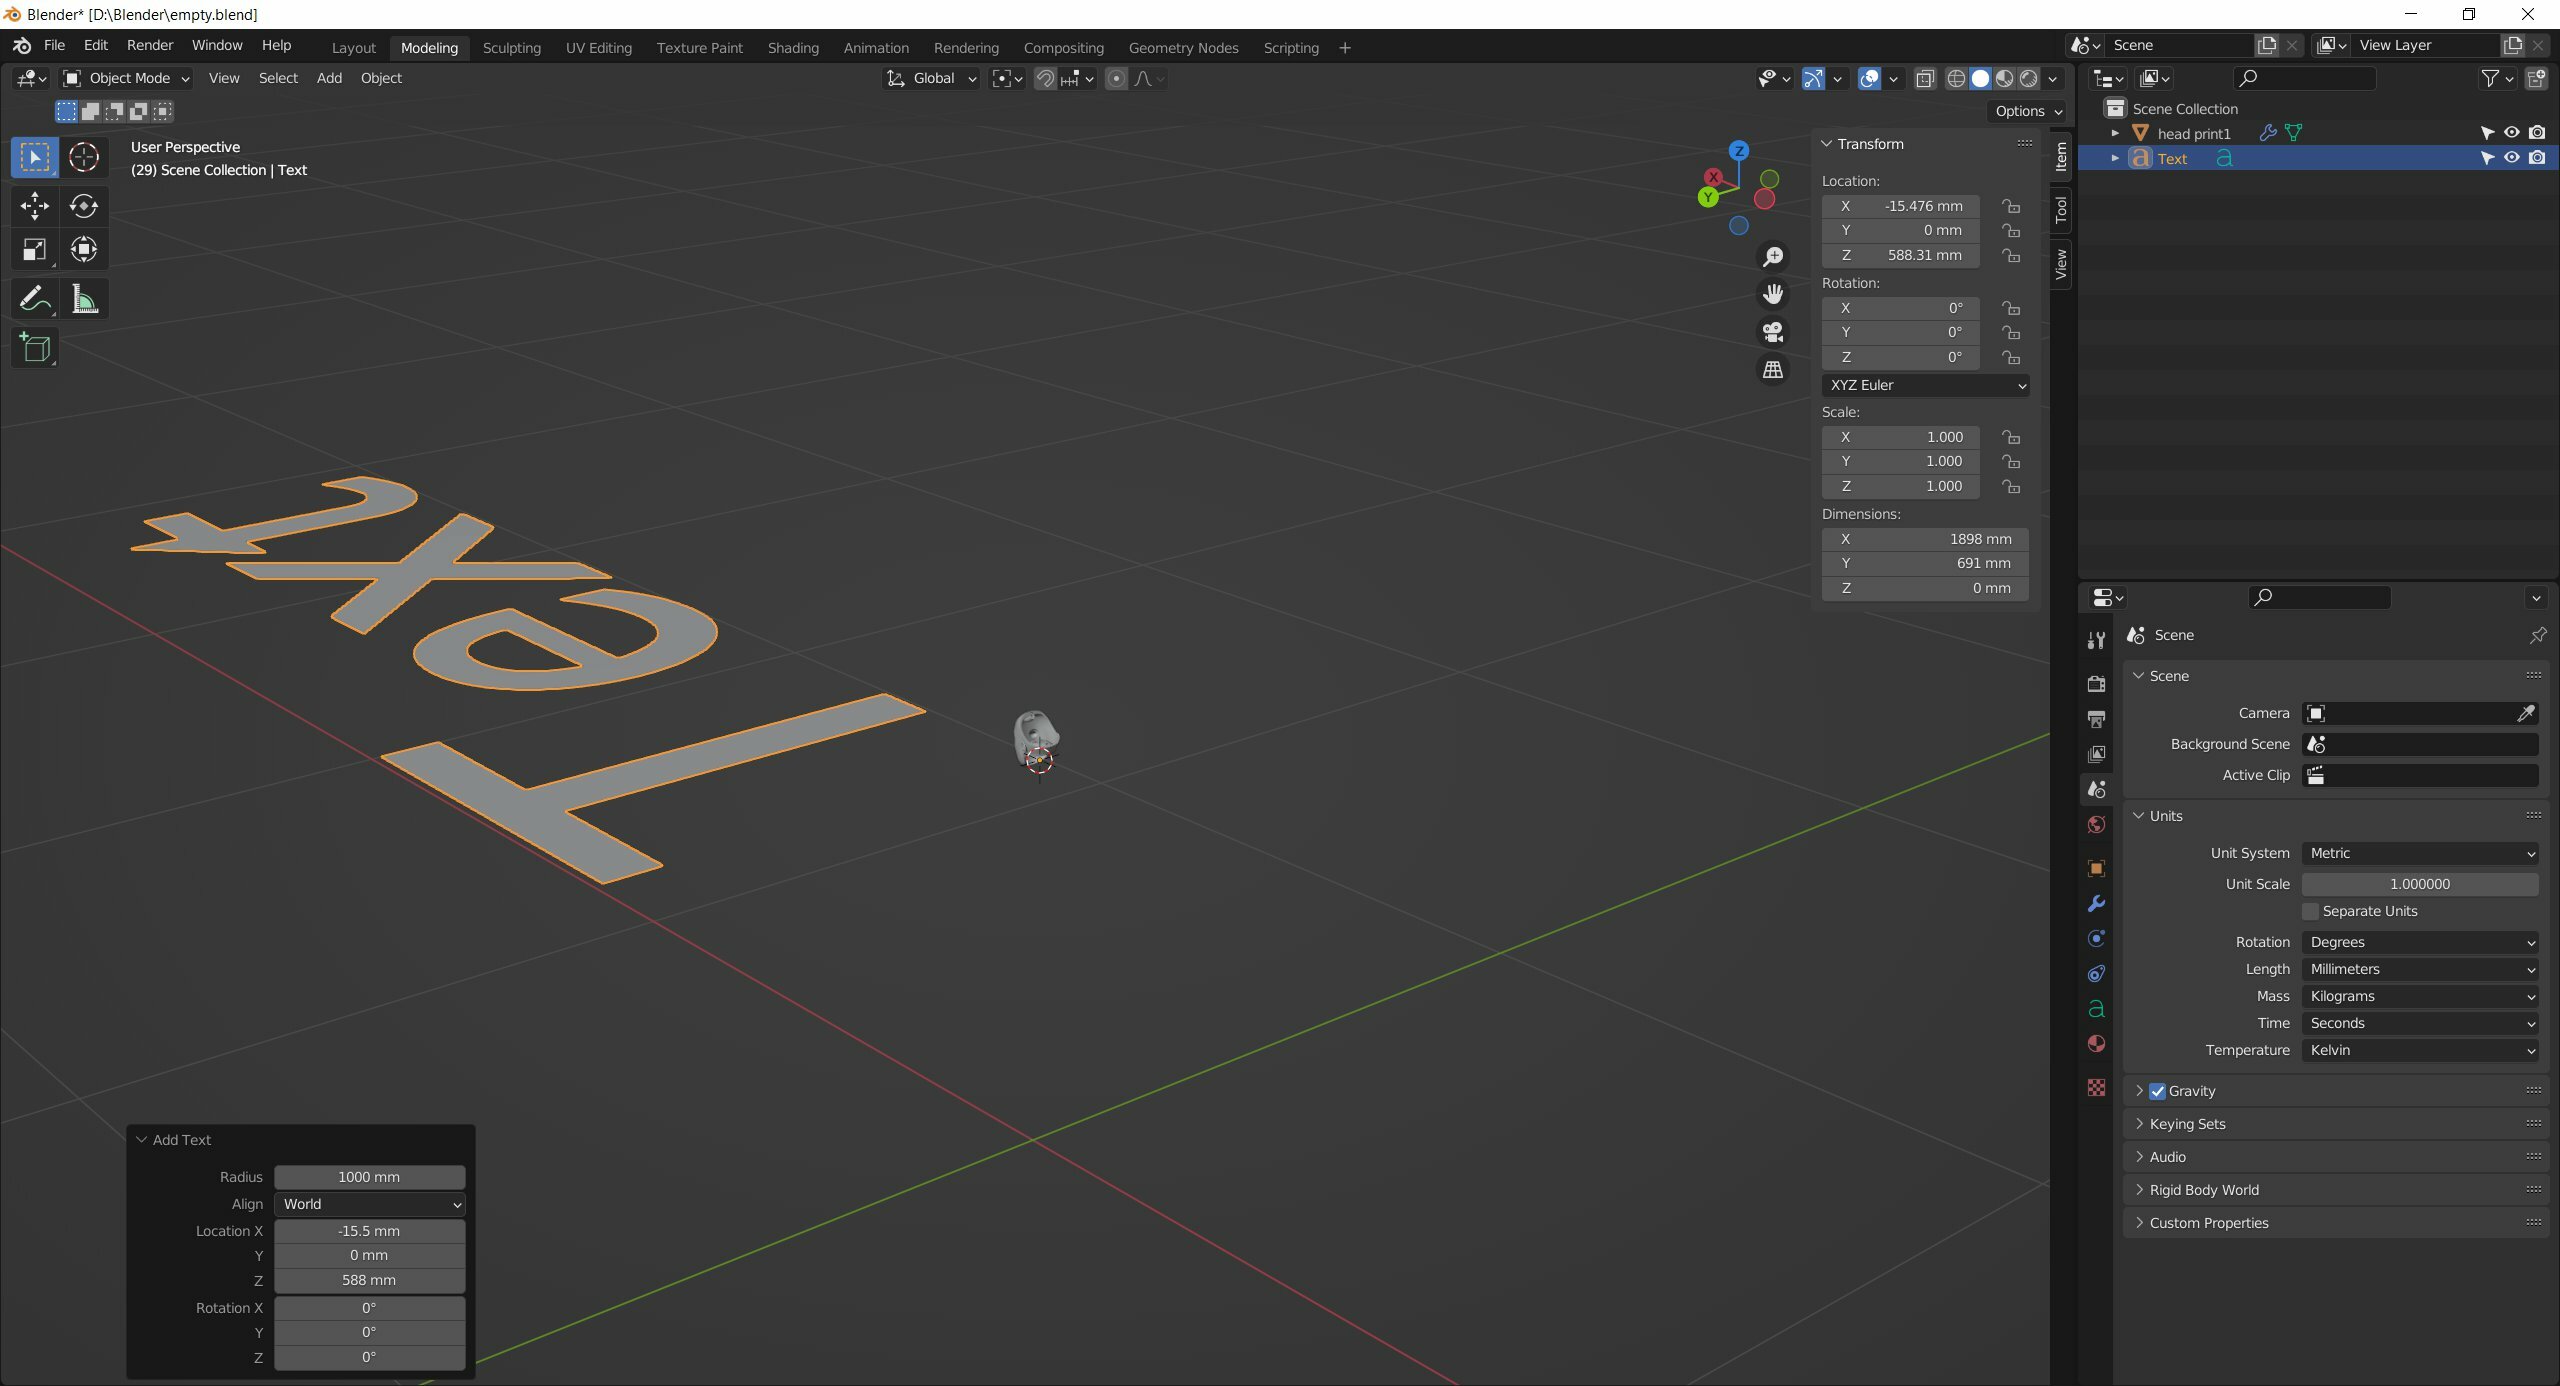Open the Text object data properties tab
This screenshot has width=2560, height=1386.
pos(2096,1009)
